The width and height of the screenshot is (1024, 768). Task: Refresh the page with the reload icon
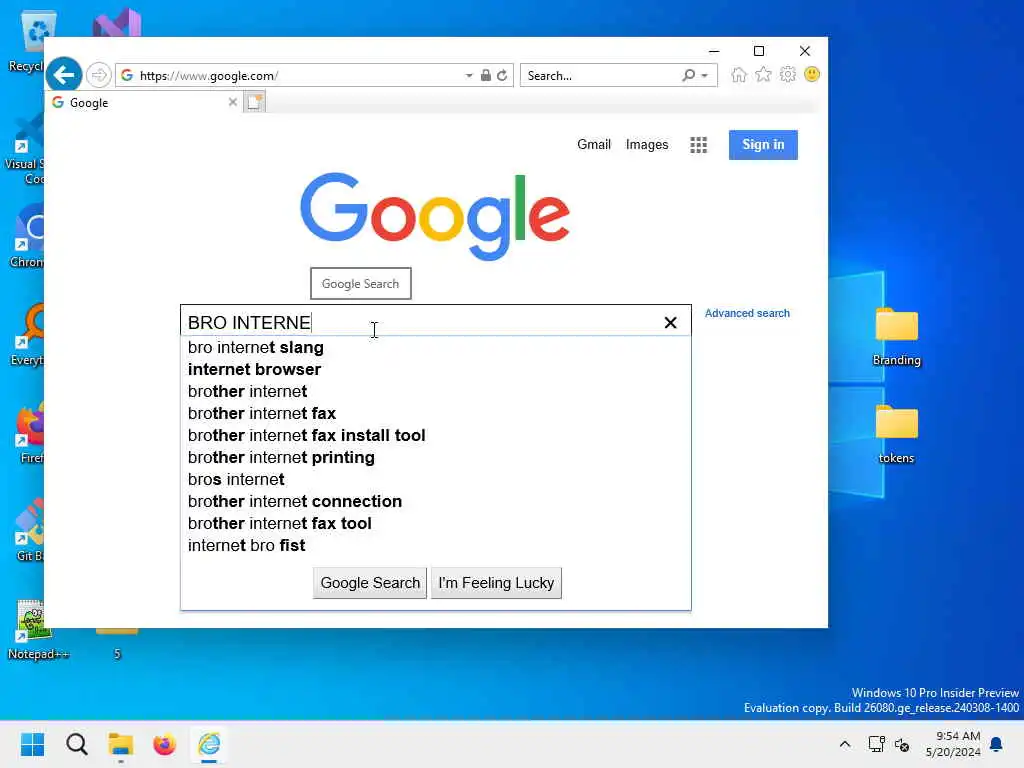[502, 75]
